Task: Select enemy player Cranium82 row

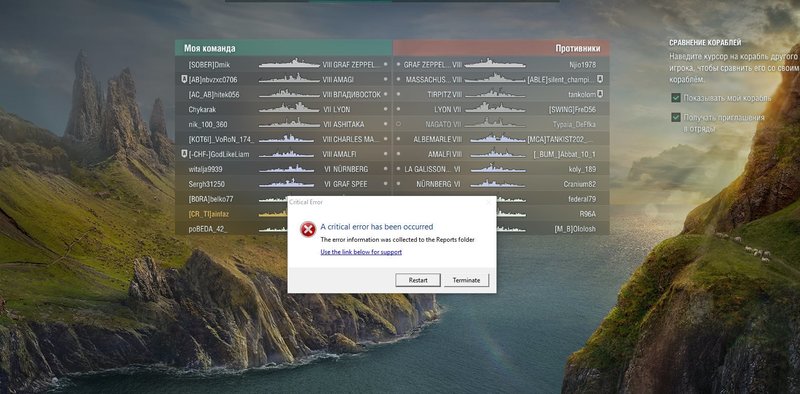Action: click(x=501, y=184)
